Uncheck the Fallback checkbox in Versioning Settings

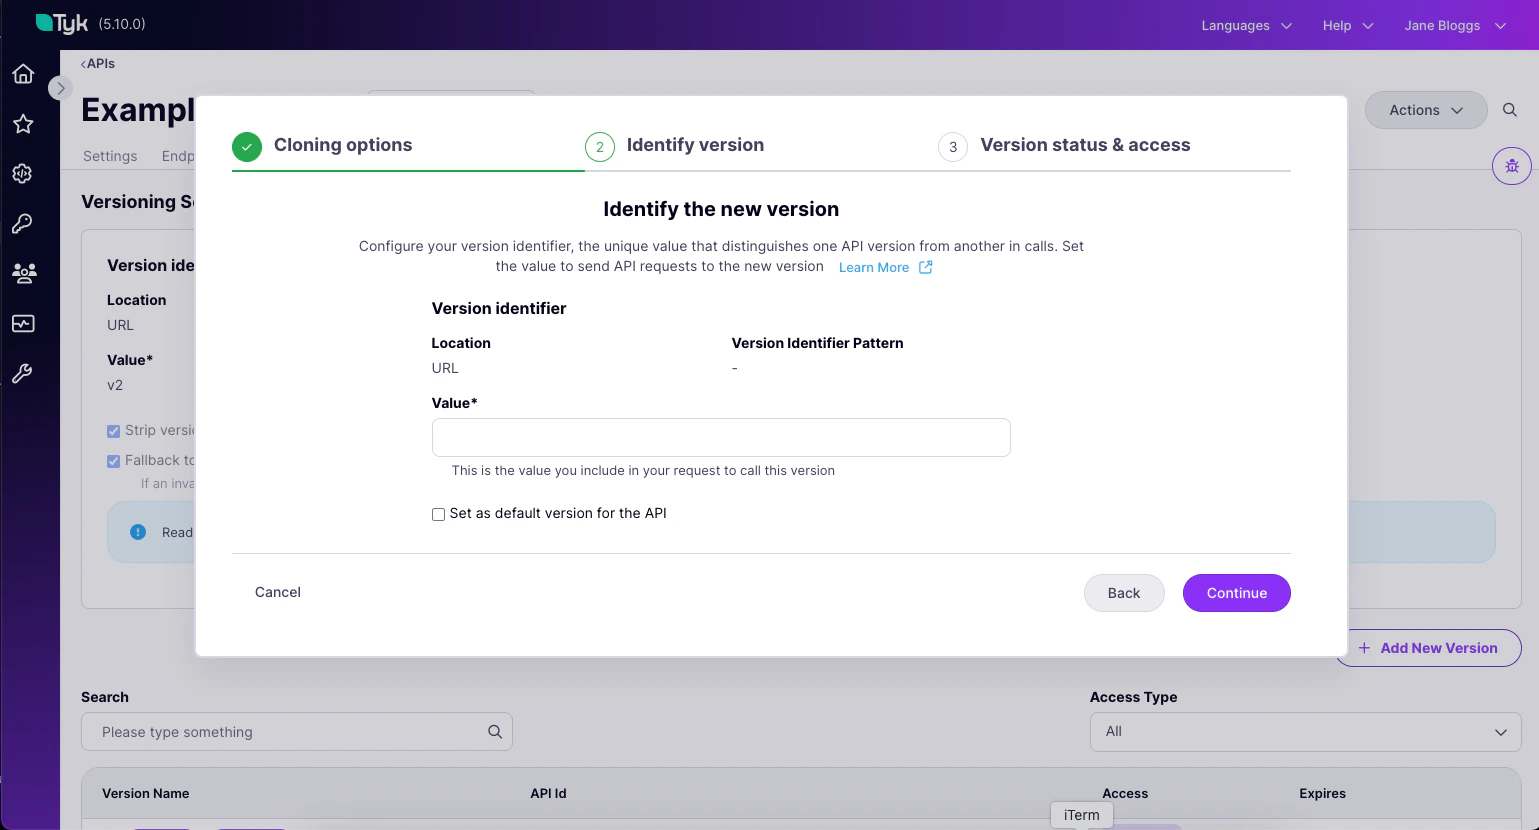click(x=113, y=461)
